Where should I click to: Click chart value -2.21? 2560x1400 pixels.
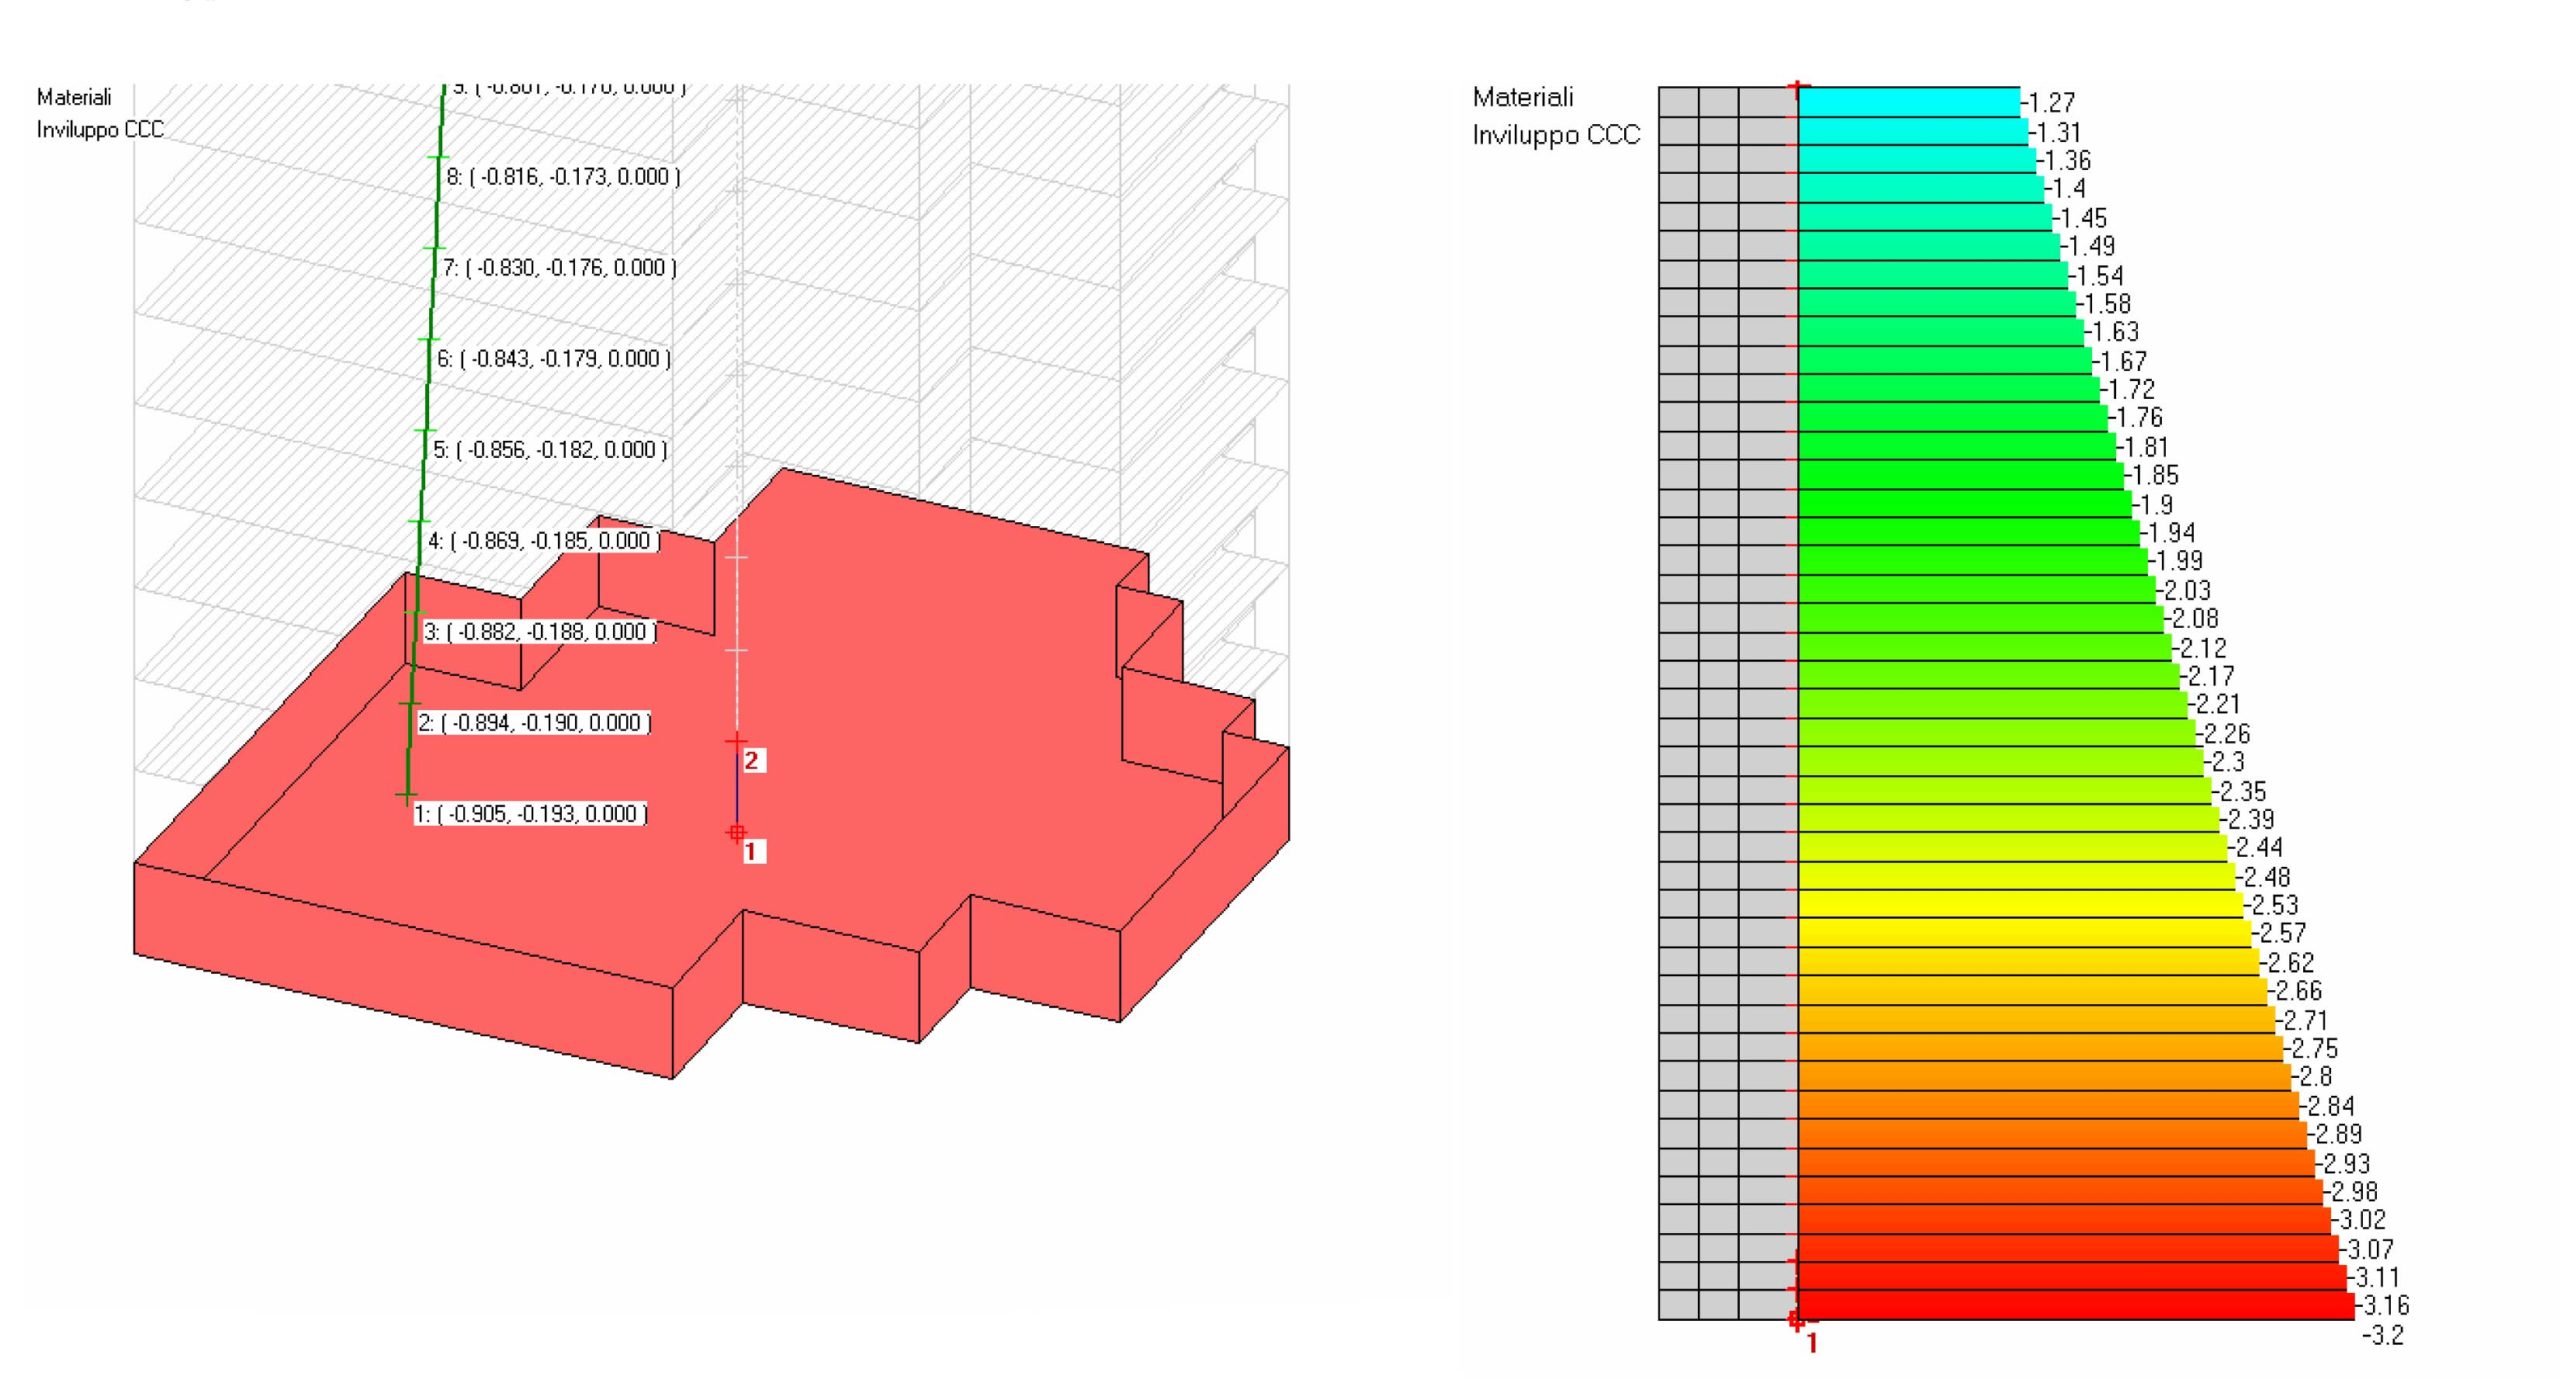2215,704
